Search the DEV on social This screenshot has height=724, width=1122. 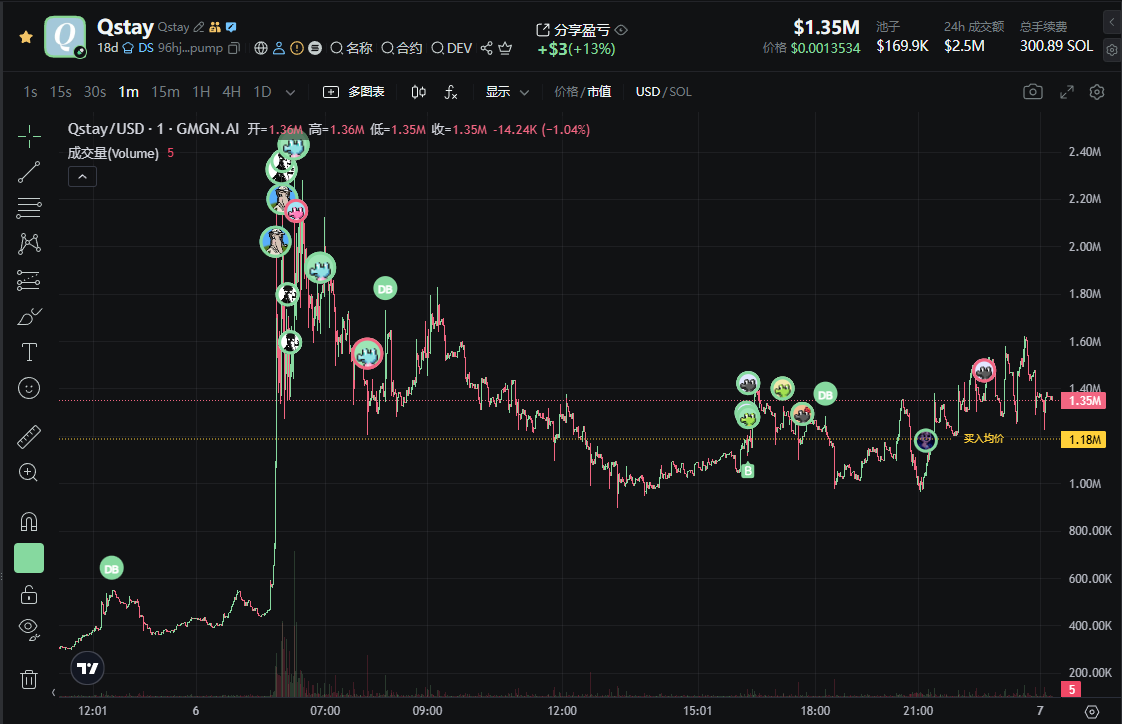click(452, 48)
